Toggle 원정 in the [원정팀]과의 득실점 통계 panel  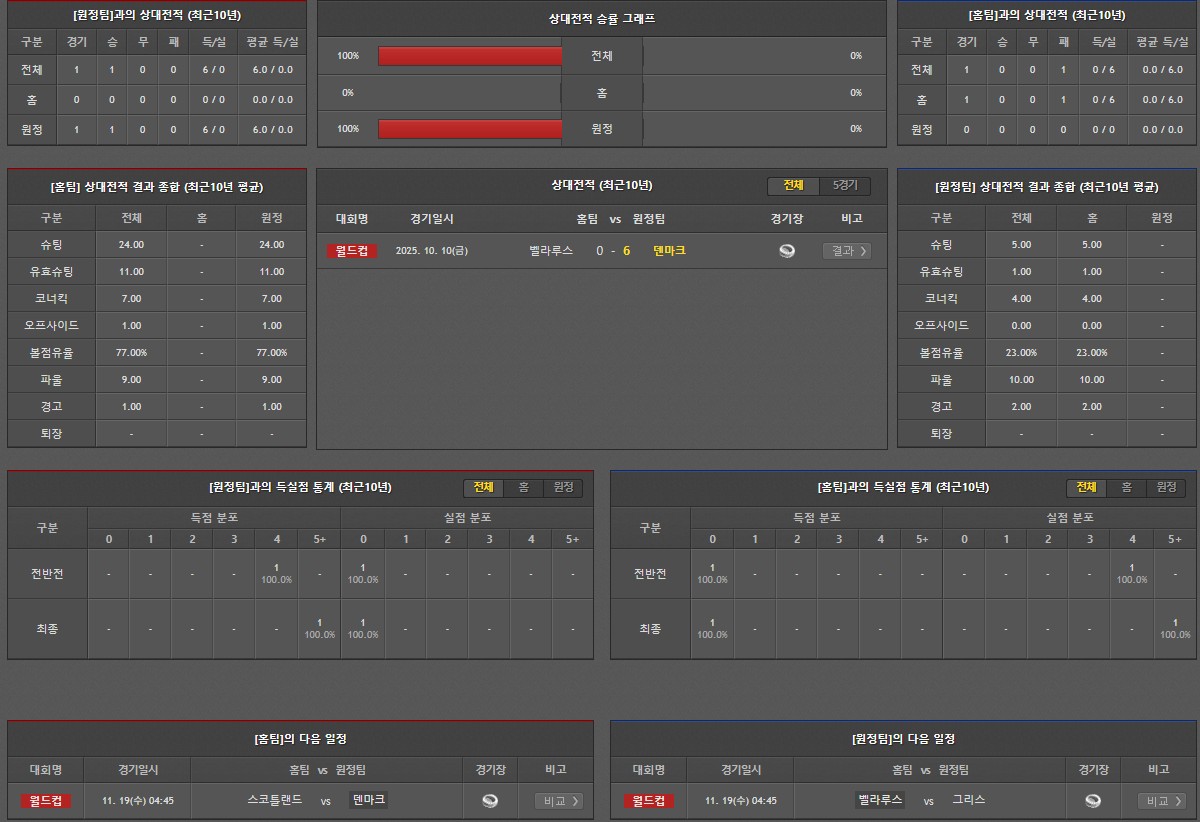(563, 487)
